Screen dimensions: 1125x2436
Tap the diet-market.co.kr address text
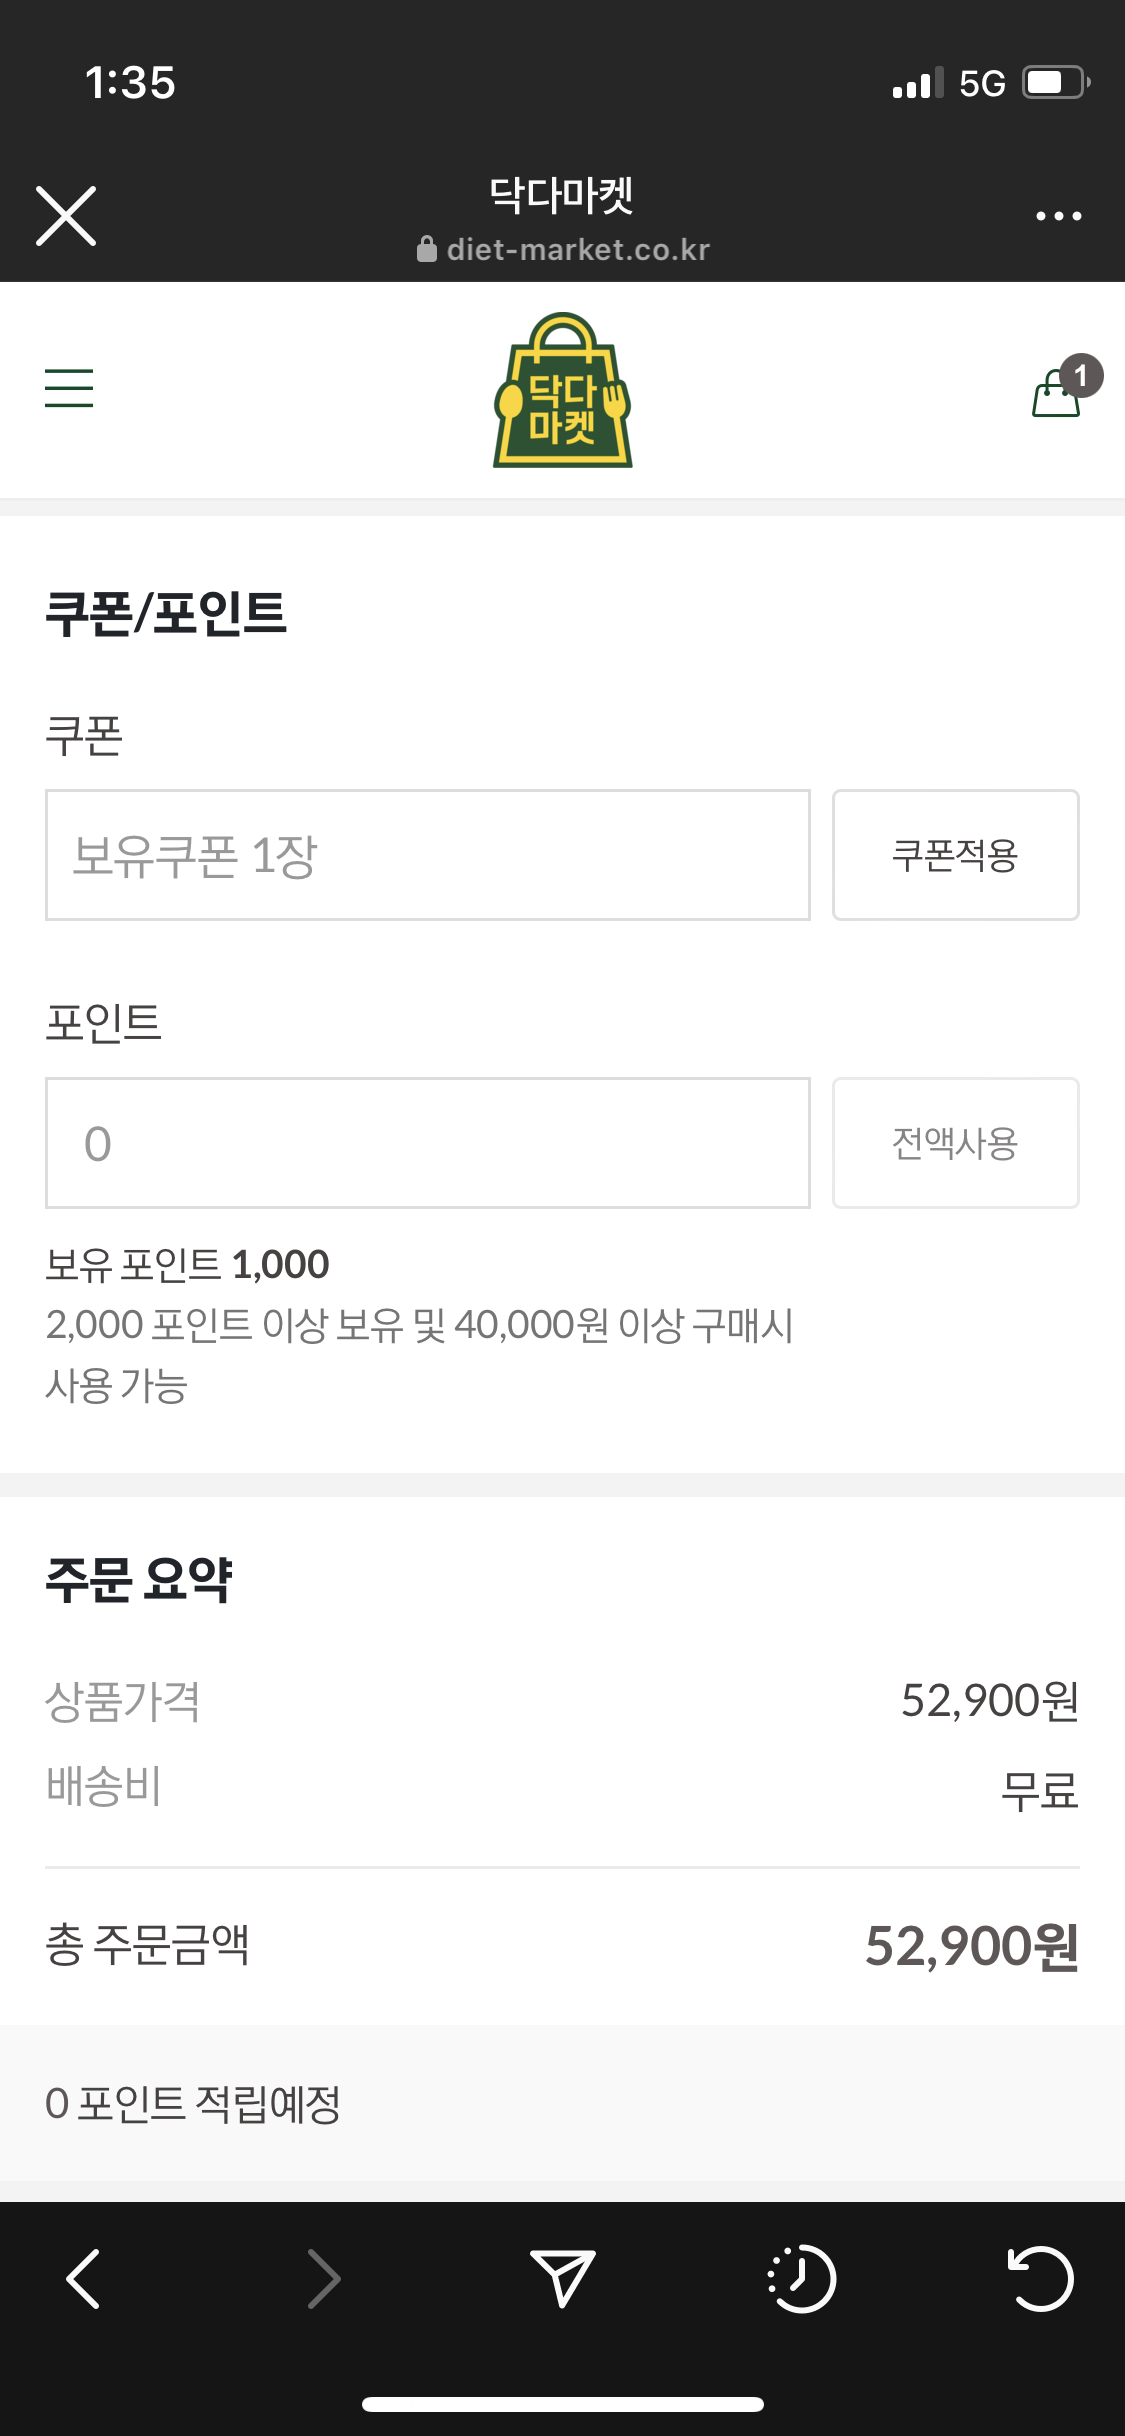pos(577,250)
